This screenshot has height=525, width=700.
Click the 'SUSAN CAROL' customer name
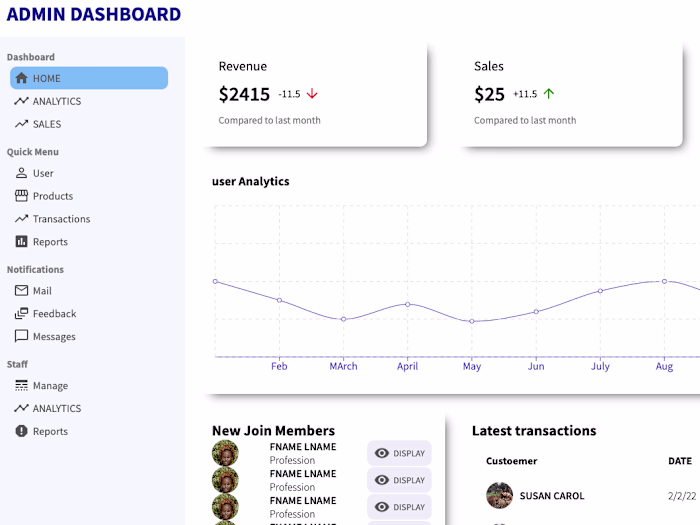tap(552, 496)
